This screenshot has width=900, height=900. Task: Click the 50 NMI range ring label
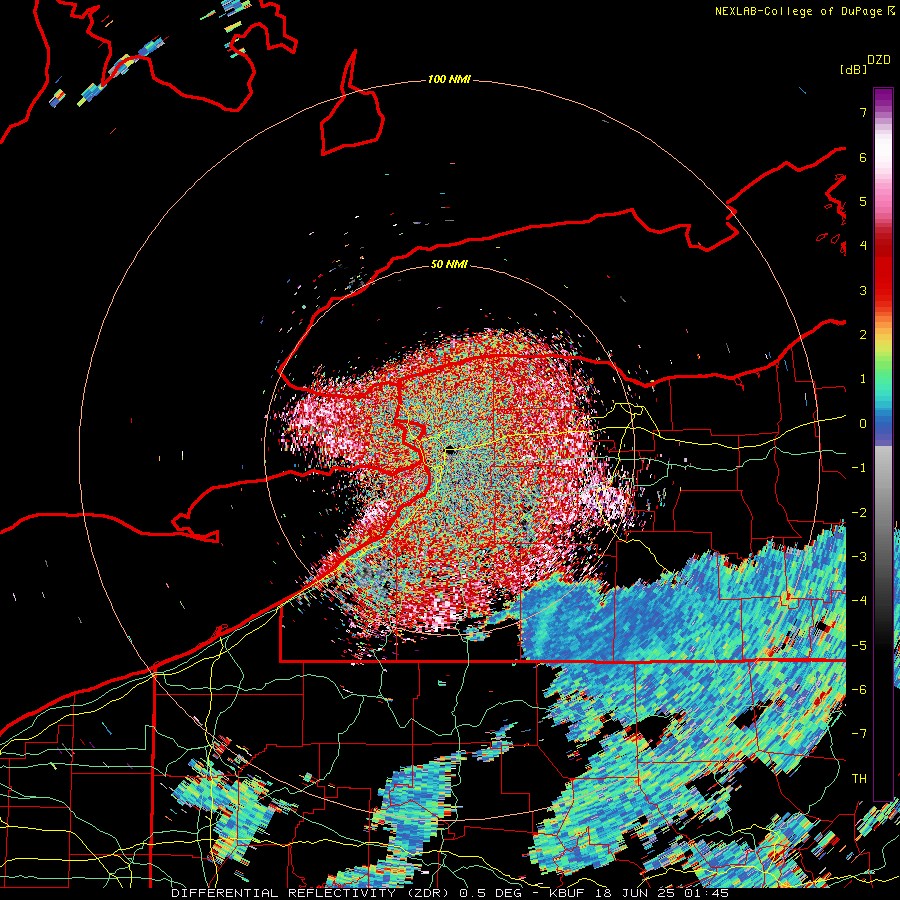click(x=449, y=264)
